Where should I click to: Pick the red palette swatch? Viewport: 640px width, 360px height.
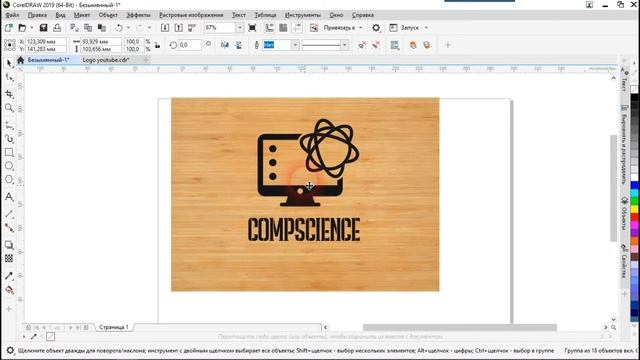click(x=635, y=217)
